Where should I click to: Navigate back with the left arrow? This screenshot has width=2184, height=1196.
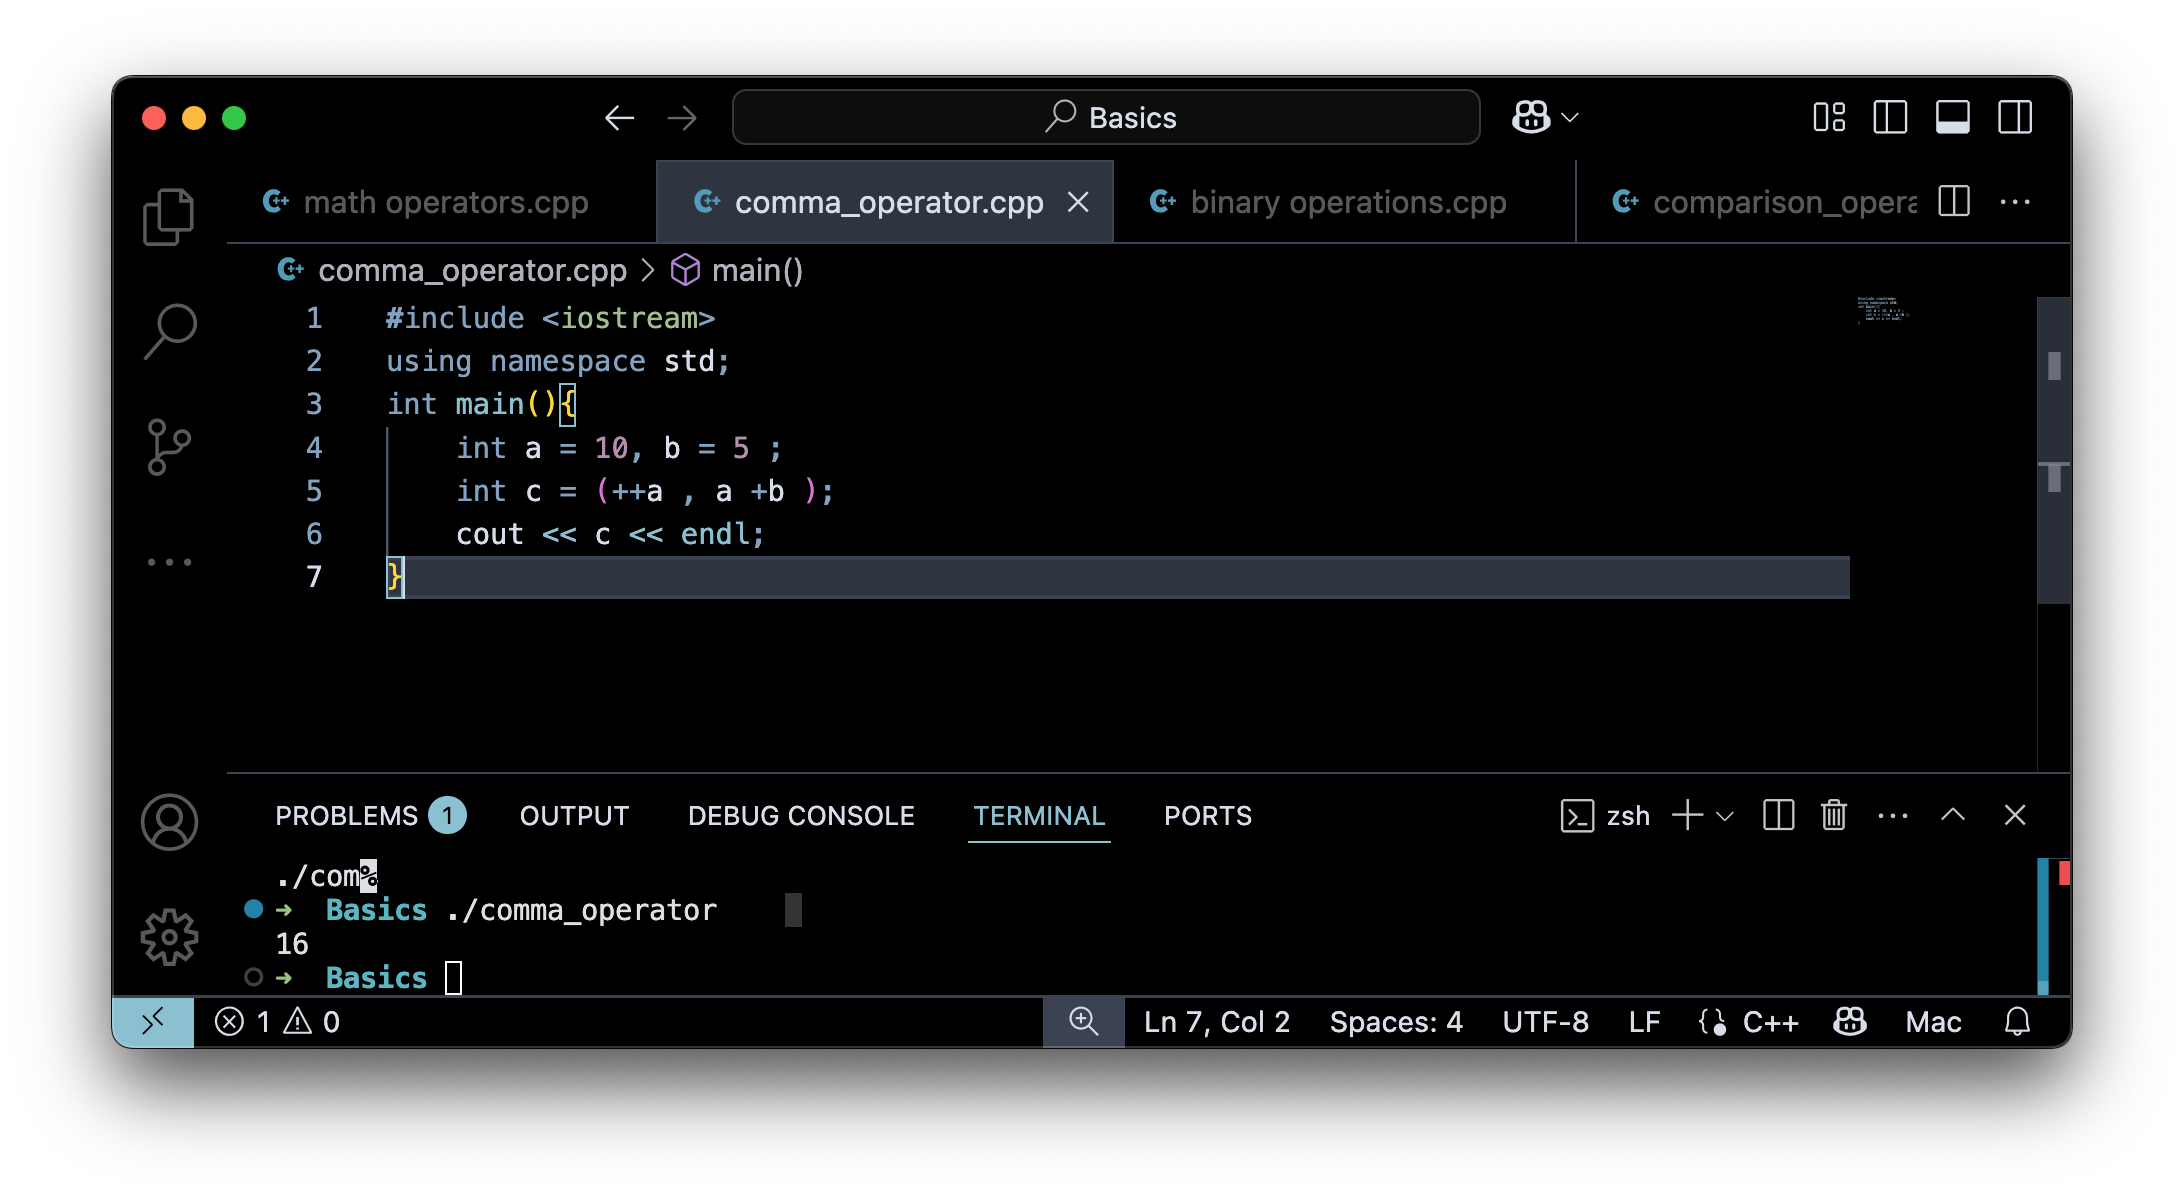619,117
